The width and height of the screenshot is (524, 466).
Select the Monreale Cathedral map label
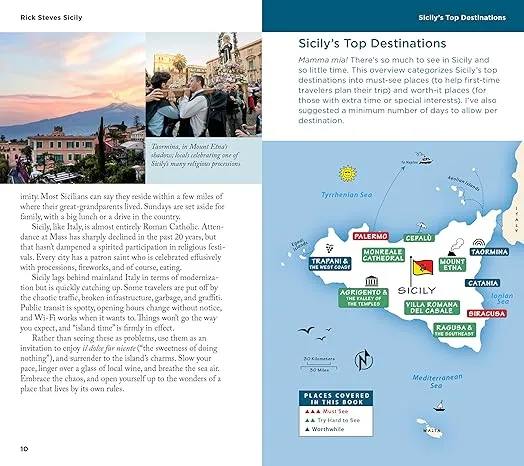(383, 255)
